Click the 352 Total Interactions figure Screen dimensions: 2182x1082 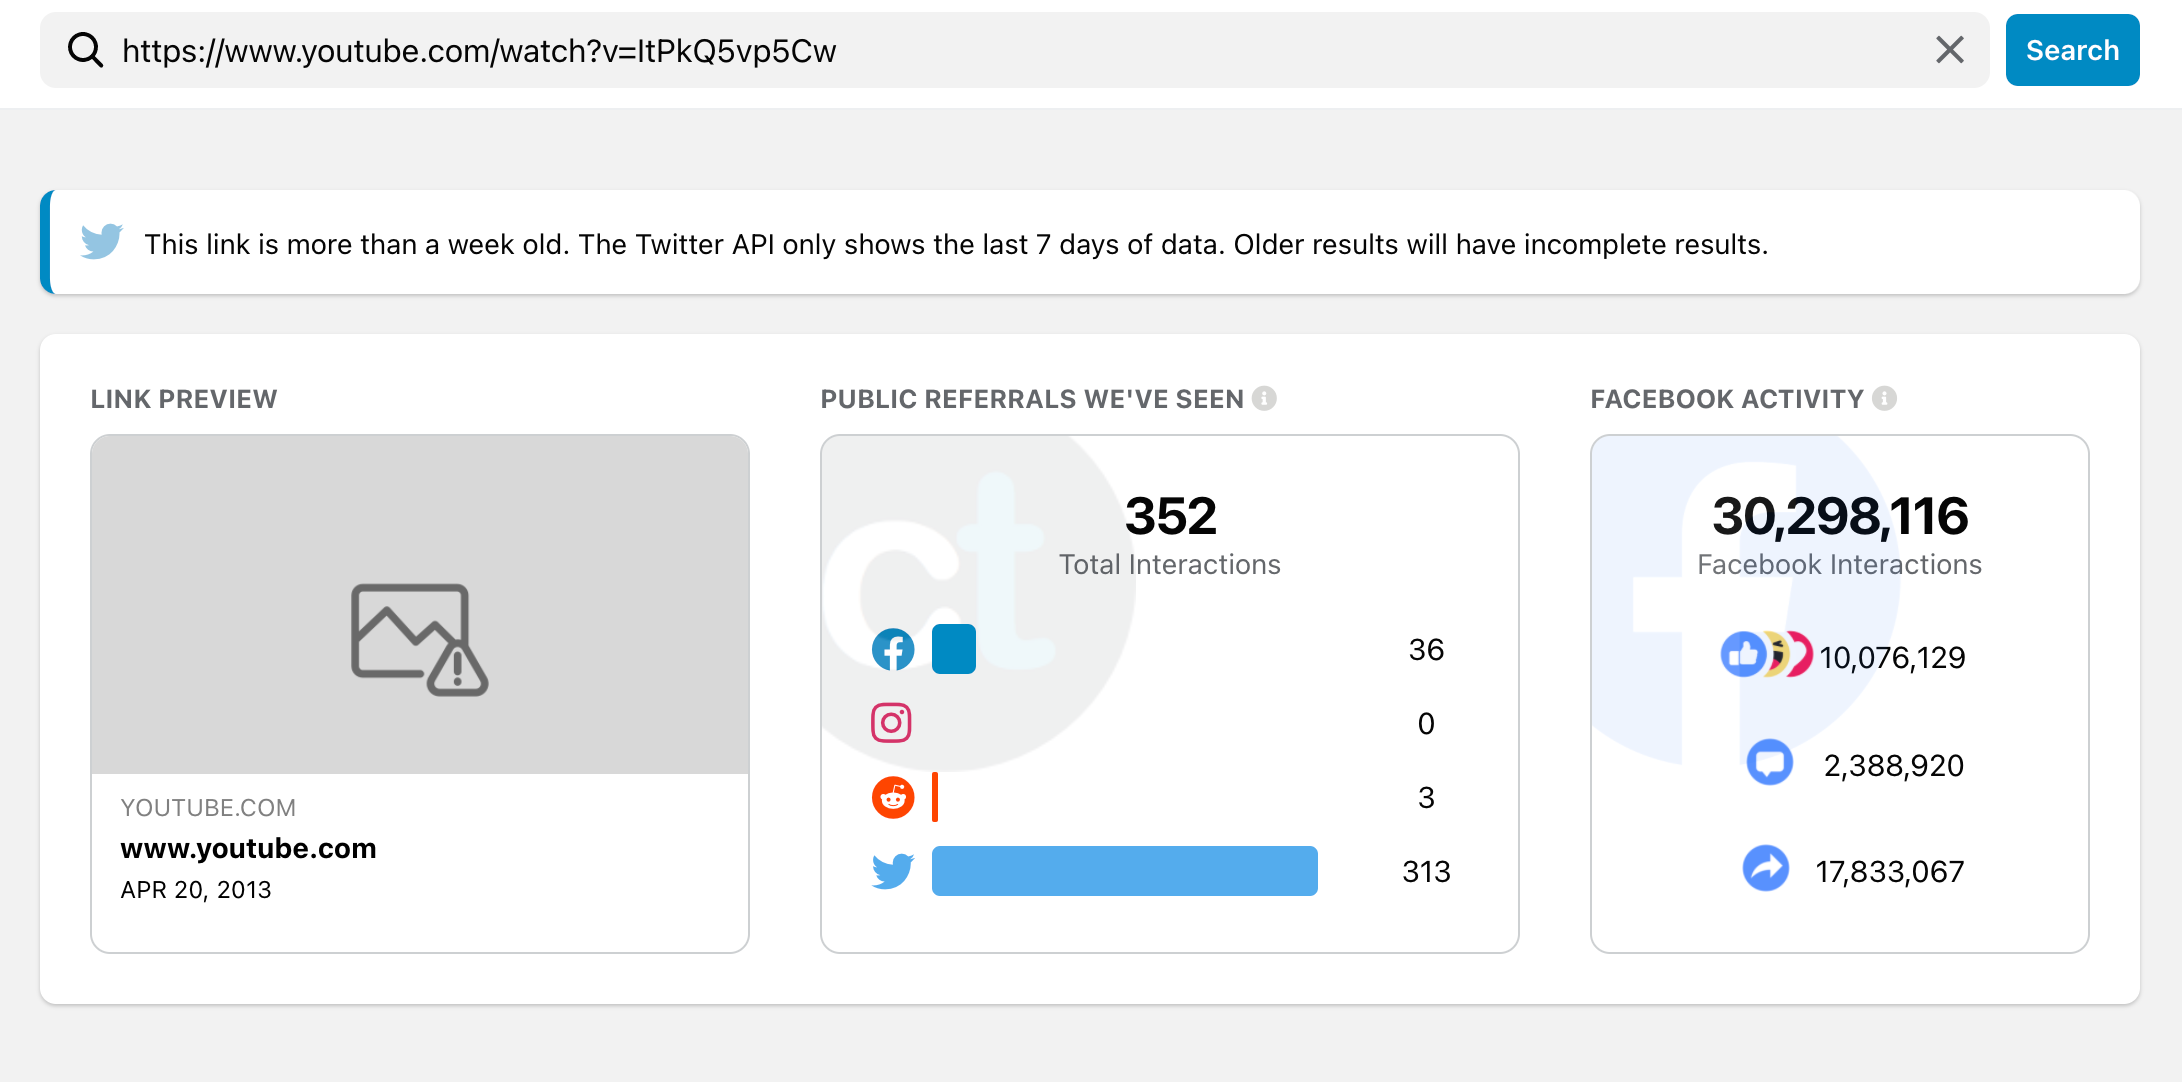[1170, 516]
